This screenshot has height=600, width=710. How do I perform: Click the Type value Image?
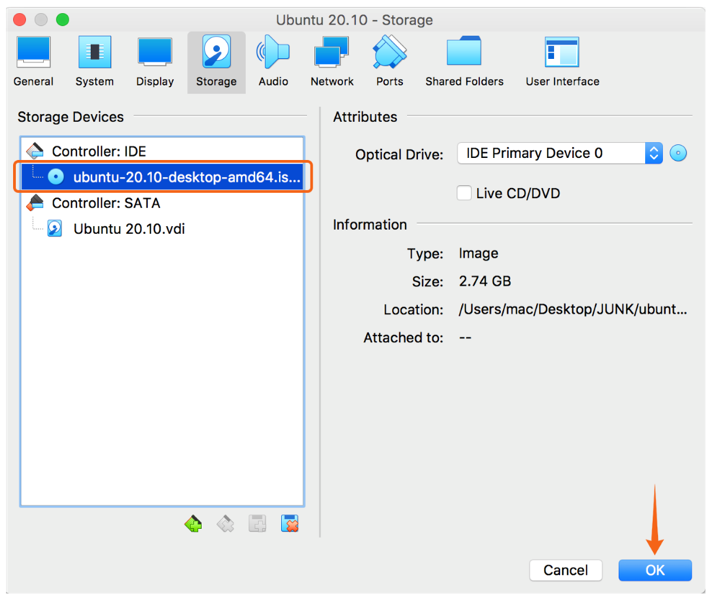pos(478,253)
